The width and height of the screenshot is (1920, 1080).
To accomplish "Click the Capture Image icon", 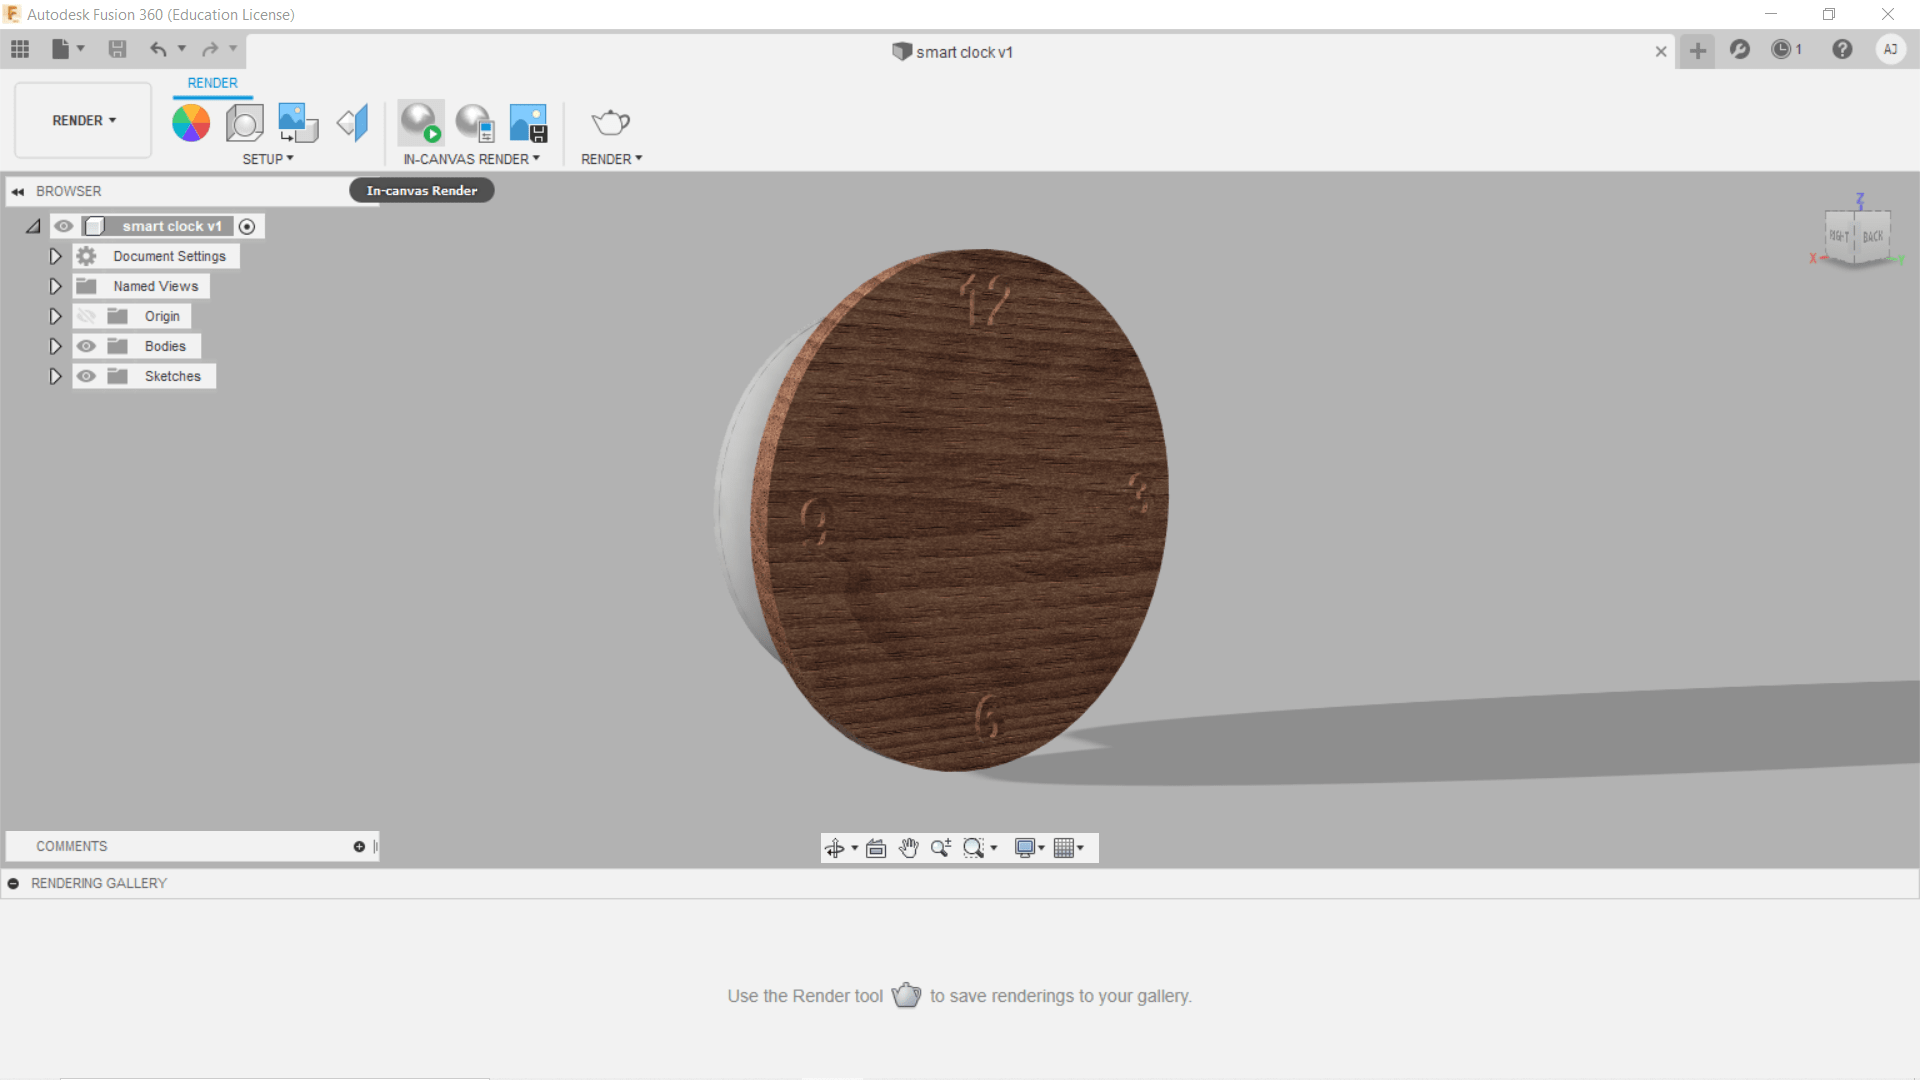I will pyautogui.click(x=528, y=123).
